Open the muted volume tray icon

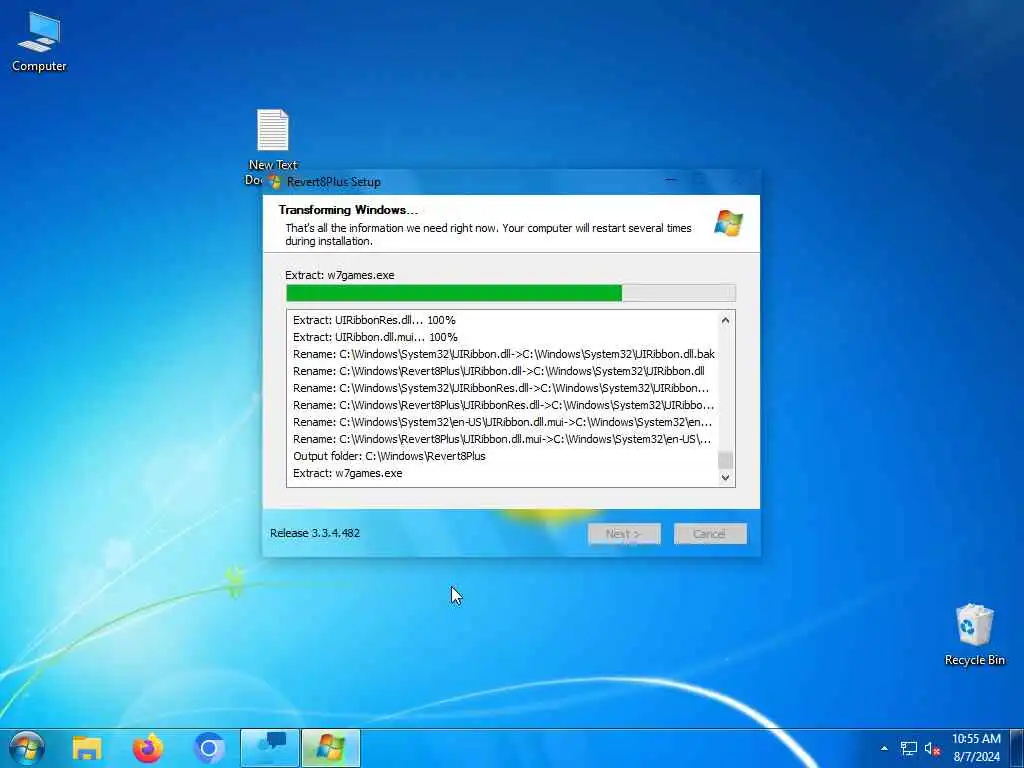932,748
